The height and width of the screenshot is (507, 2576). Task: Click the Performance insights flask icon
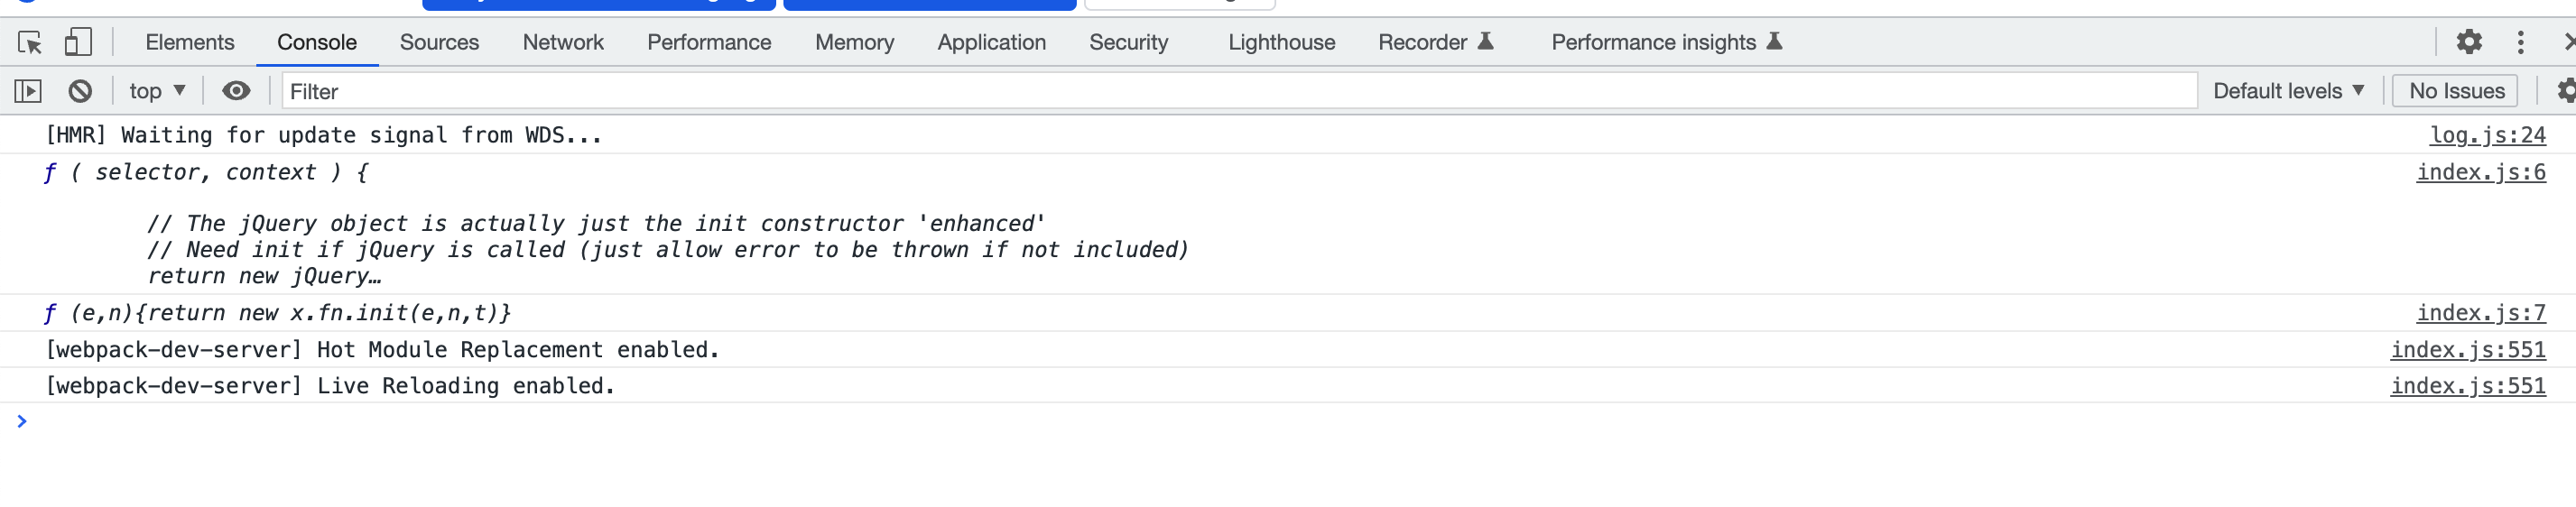coord(1774,41)
